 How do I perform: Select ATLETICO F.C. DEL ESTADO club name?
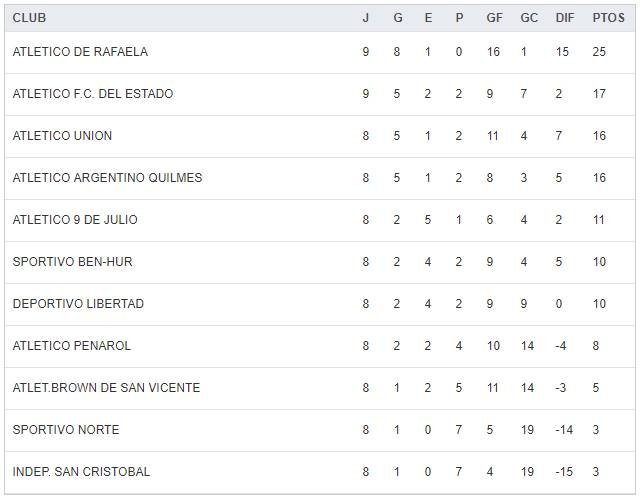93,94
